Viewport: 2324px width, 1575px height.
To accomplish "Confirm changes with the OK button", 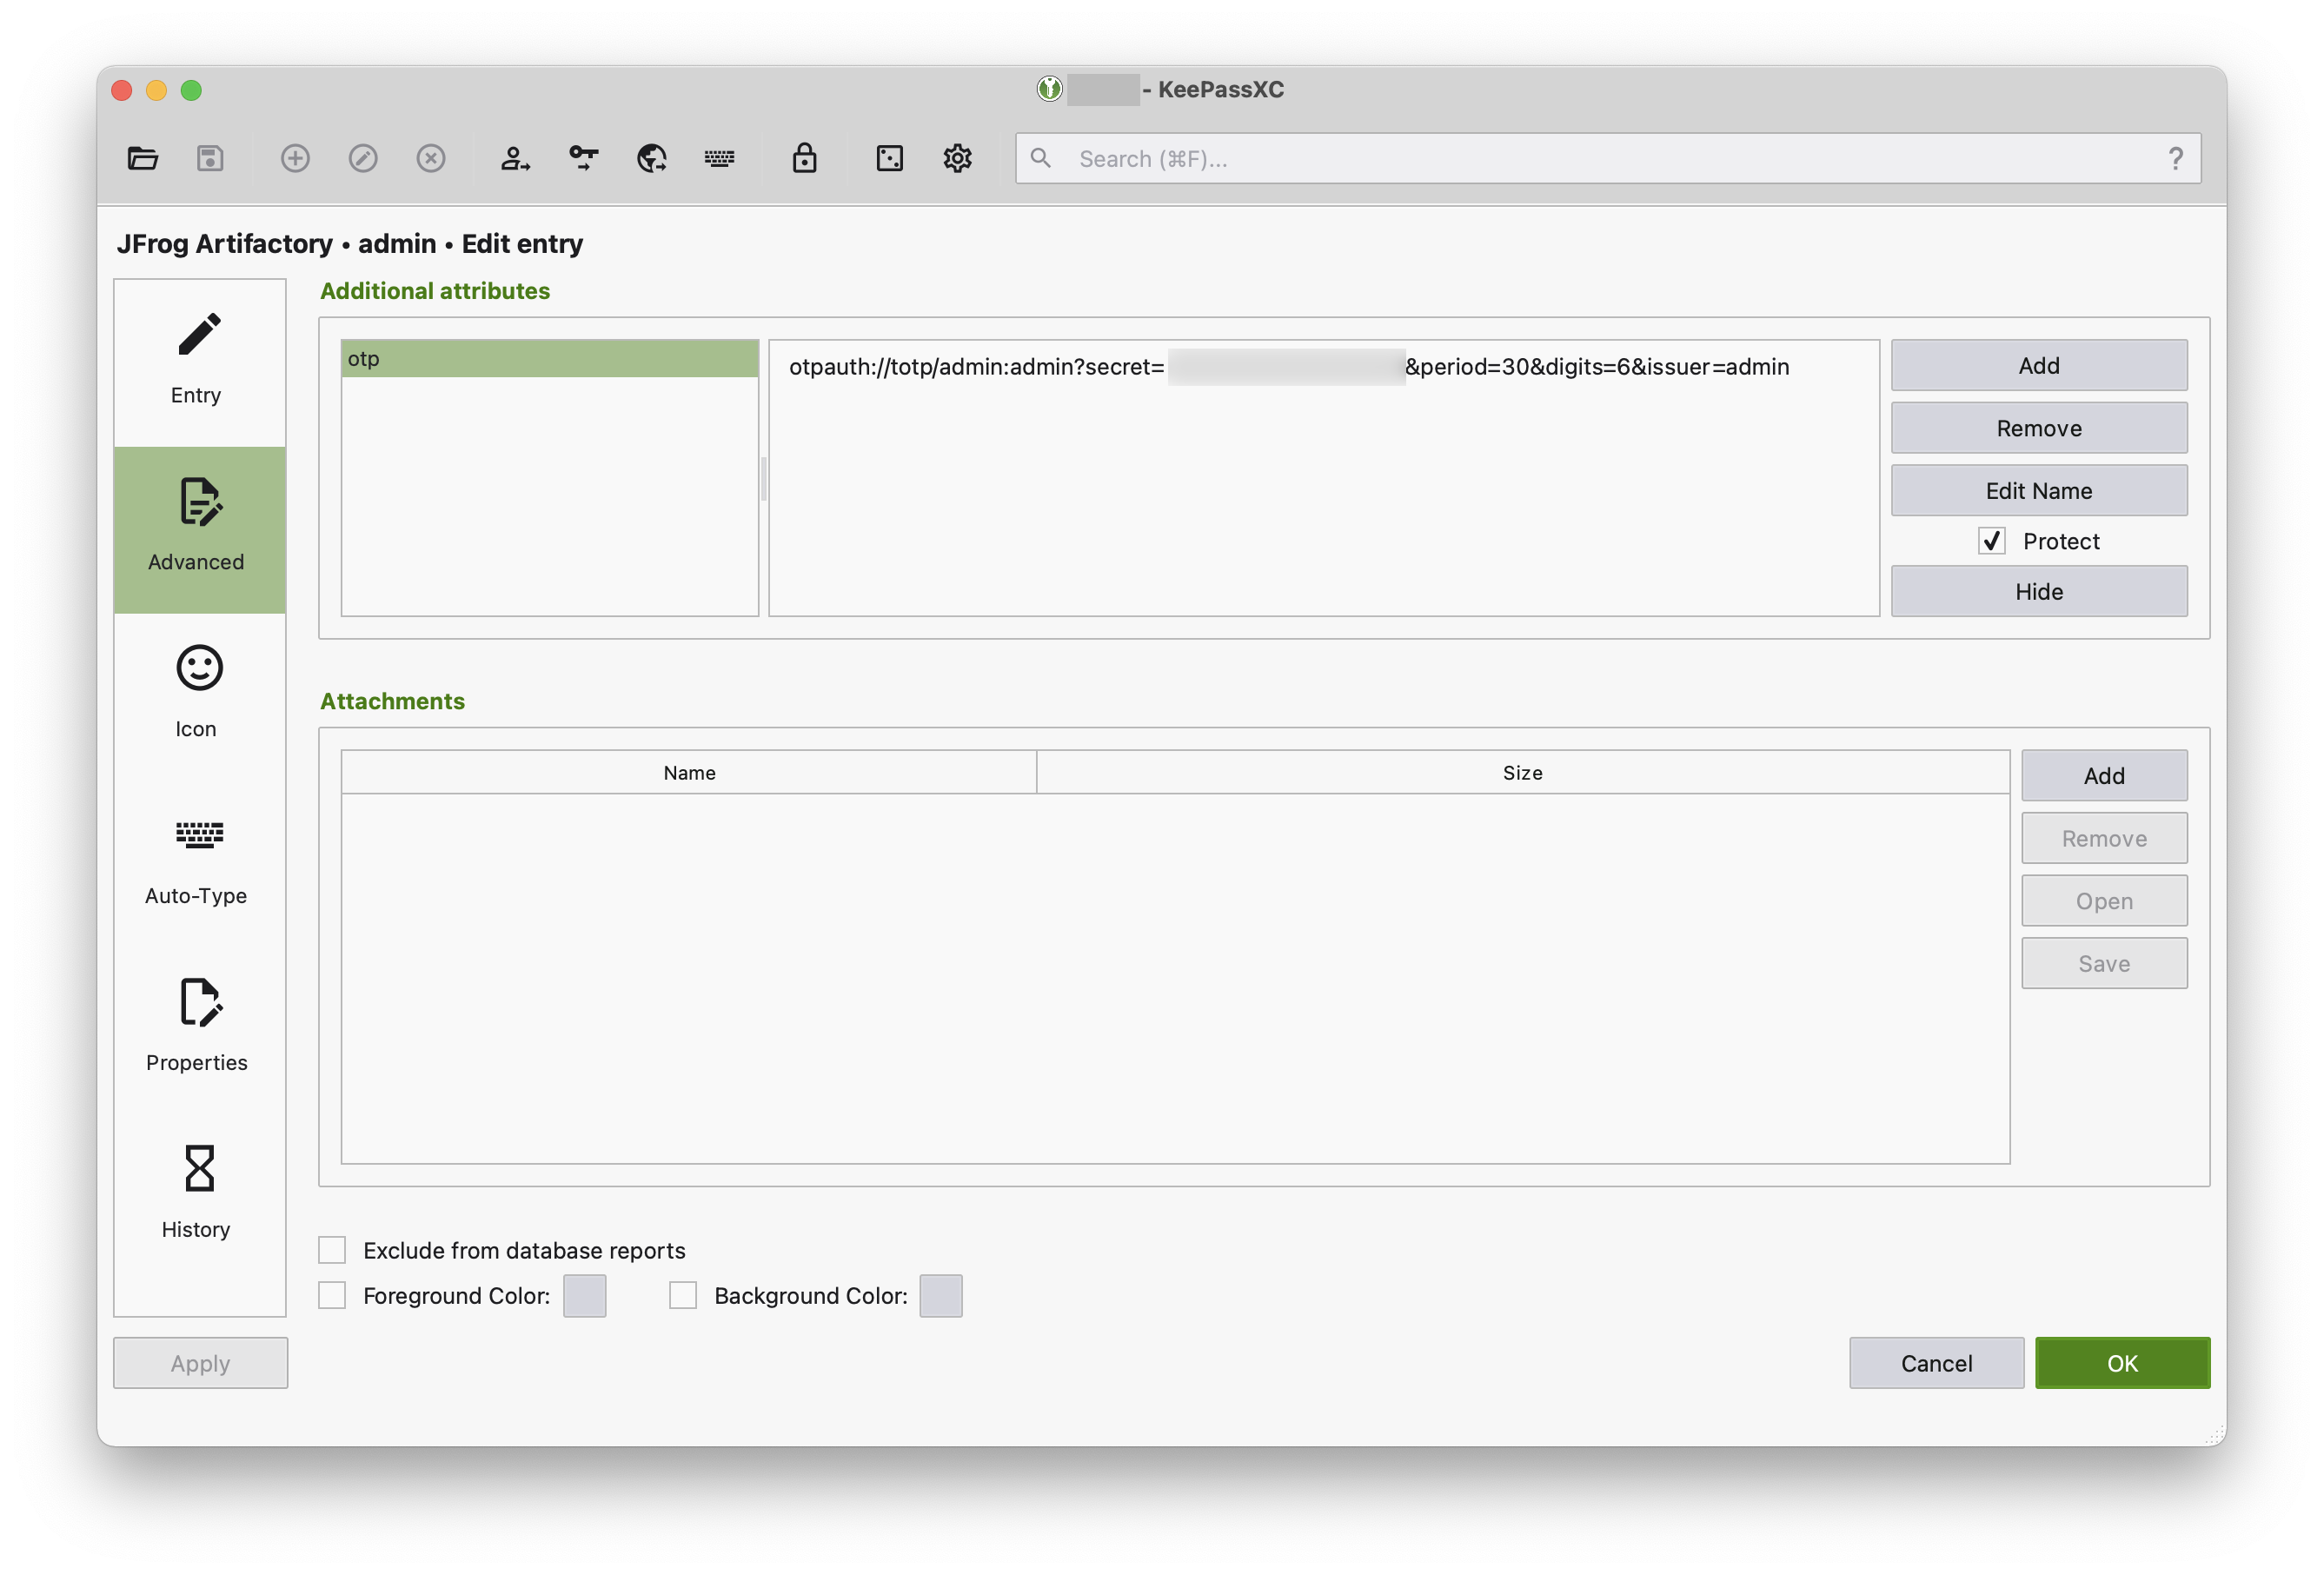I will [2122, 1363].
